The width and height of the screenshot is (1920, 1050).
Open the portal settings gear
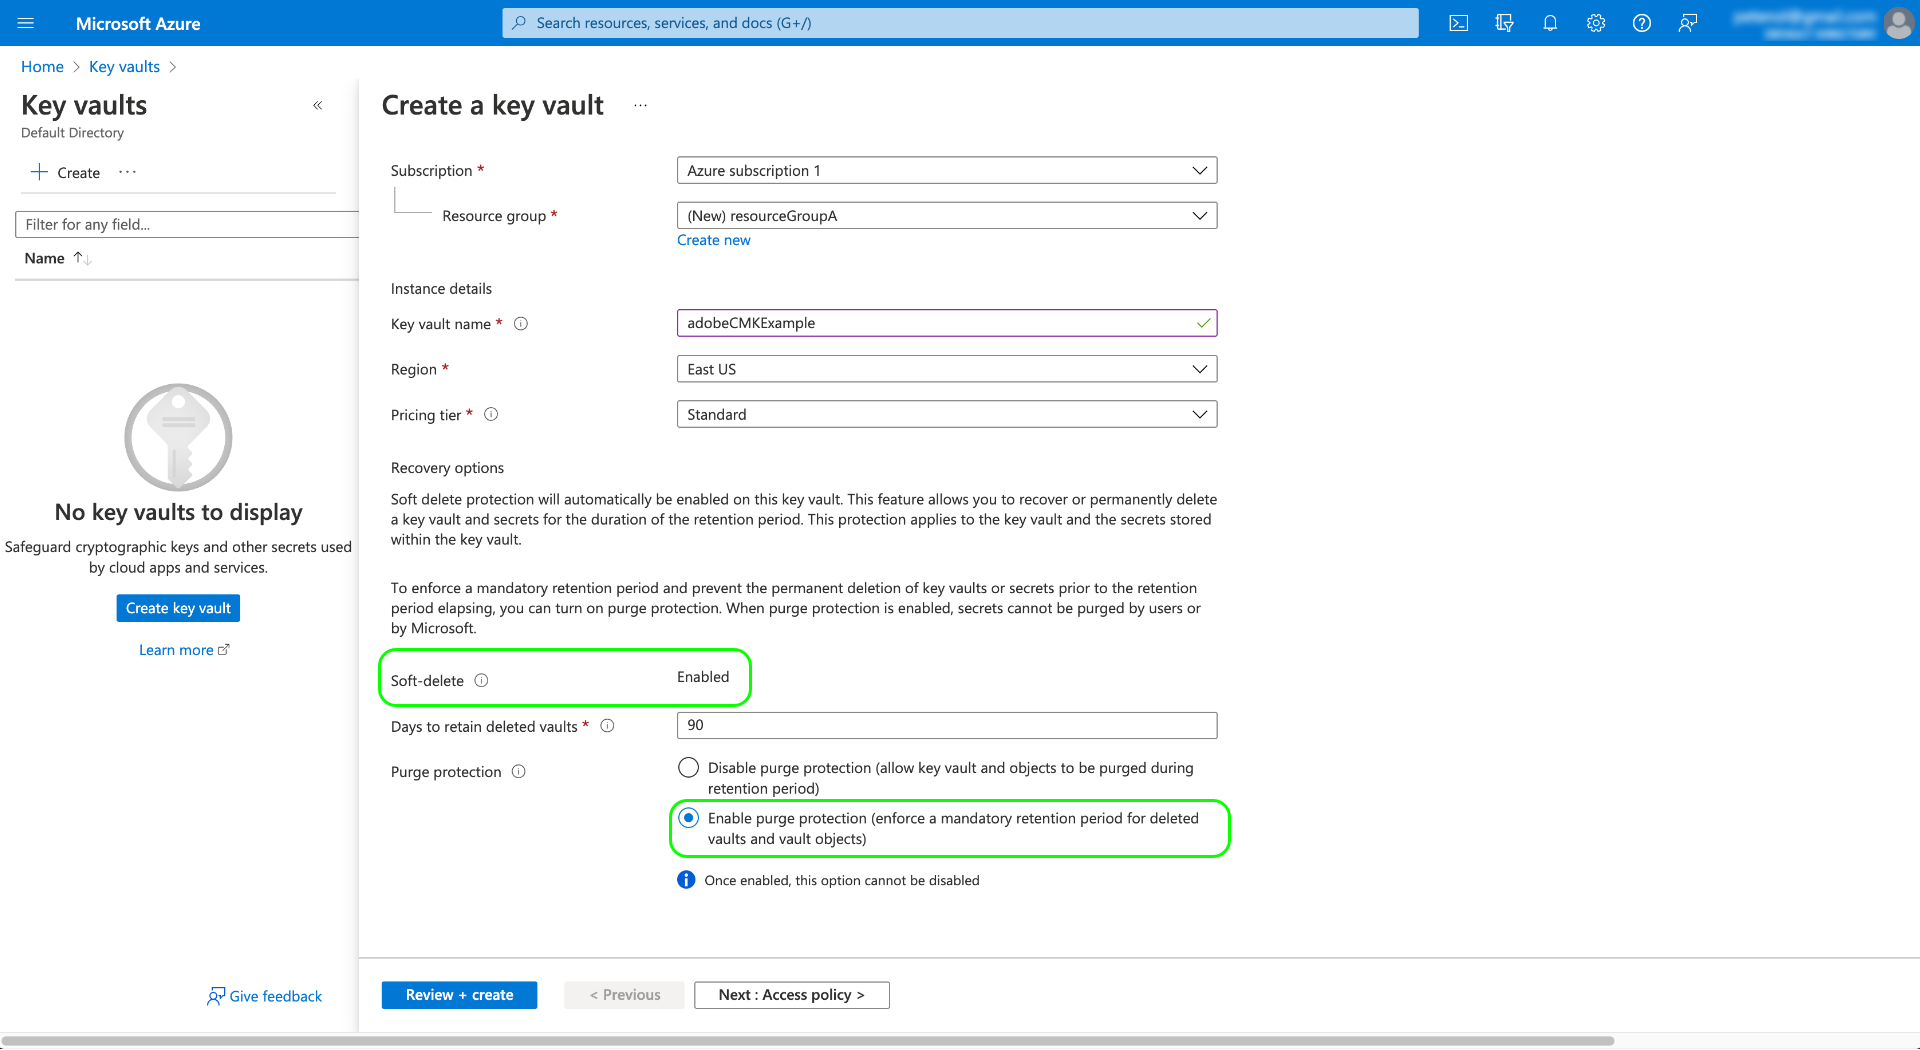coord(1595,22)
